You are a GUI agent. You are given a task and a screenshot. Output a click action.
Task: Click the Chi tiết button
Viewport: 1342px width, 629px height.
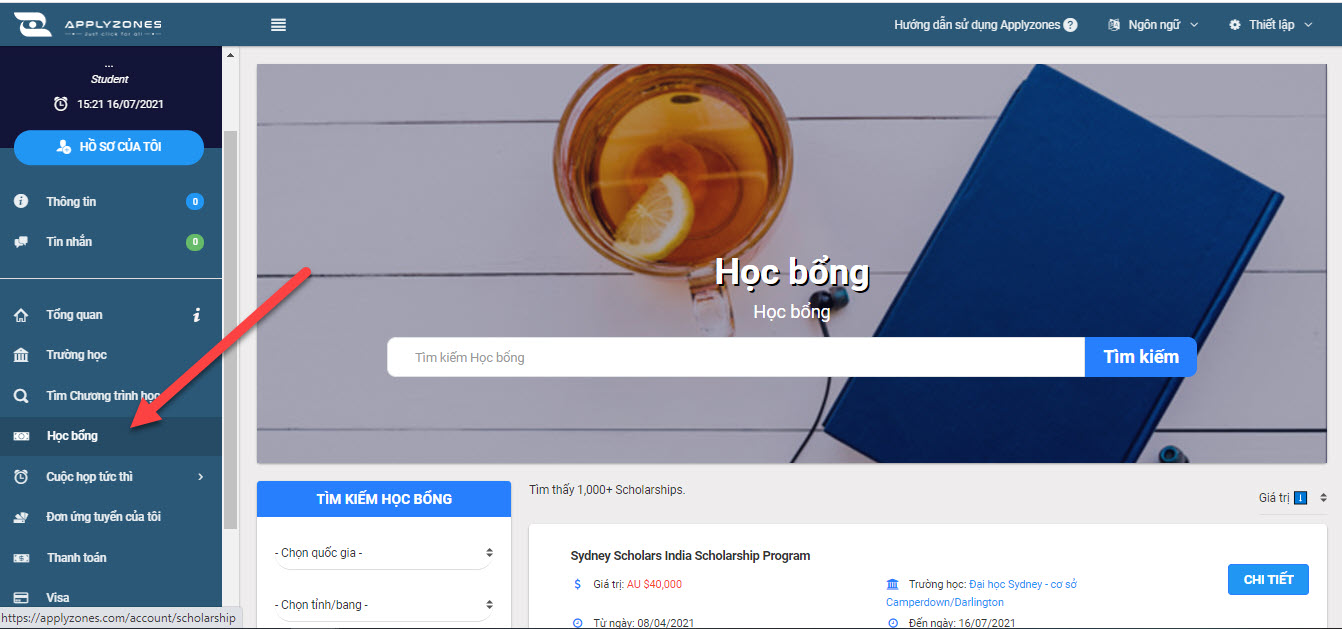tap(1268, 580)
